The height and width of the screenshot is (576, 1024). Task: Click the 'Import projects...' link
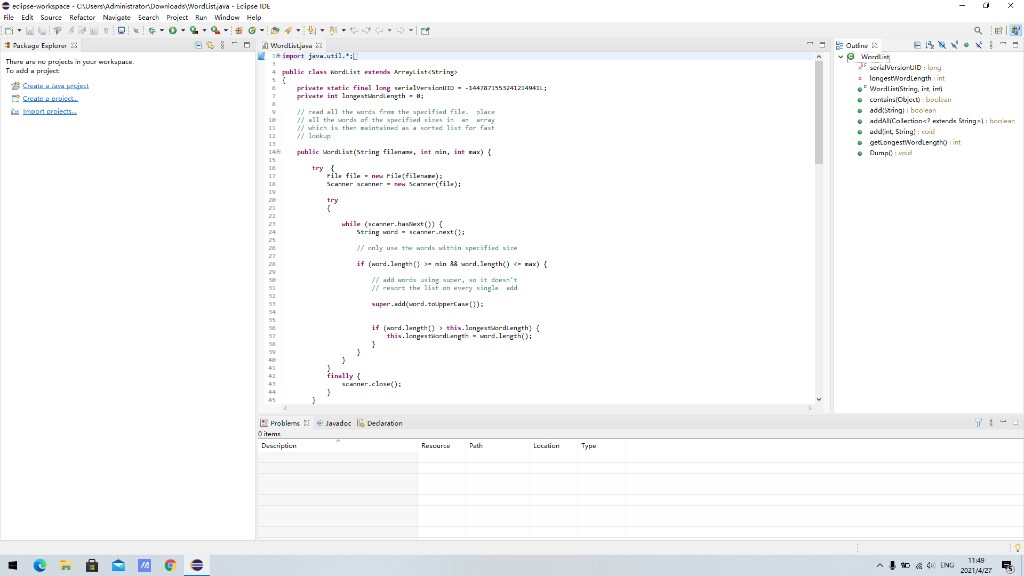coord(49,111)
